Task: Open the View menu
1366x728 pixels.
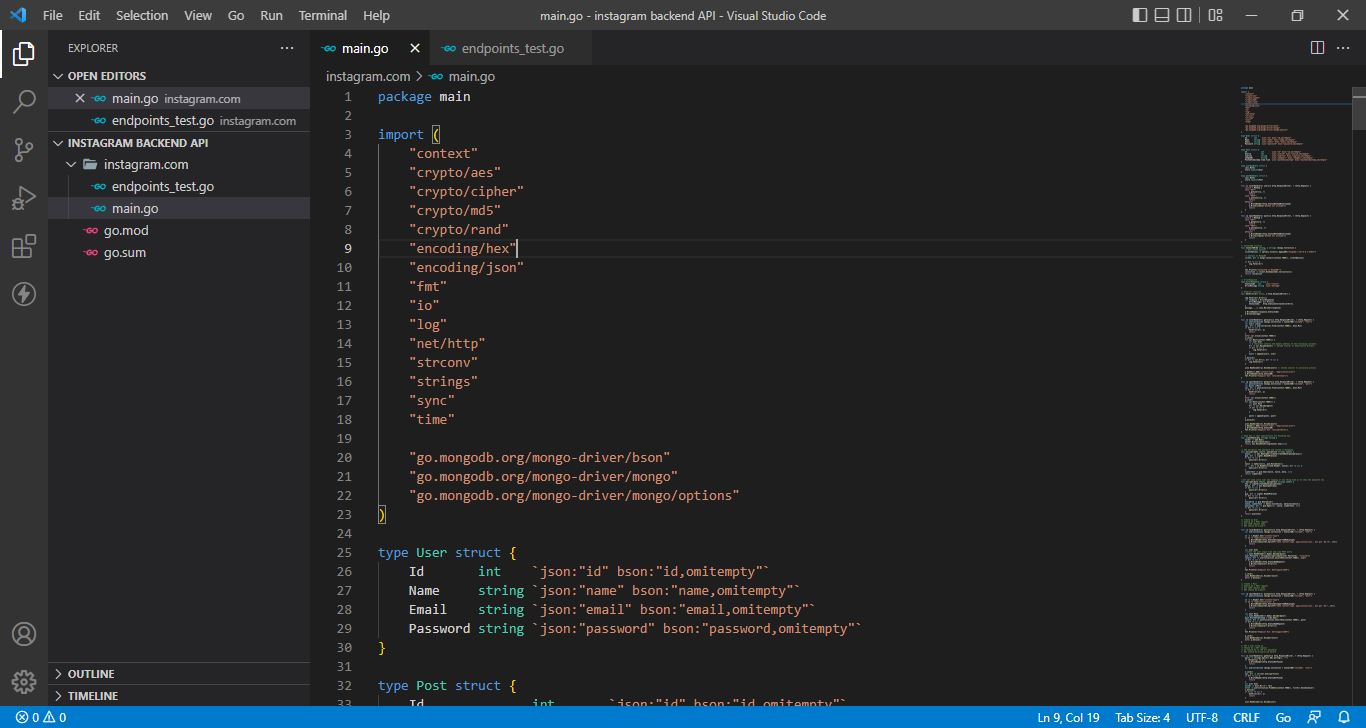Action: [198, 15]
